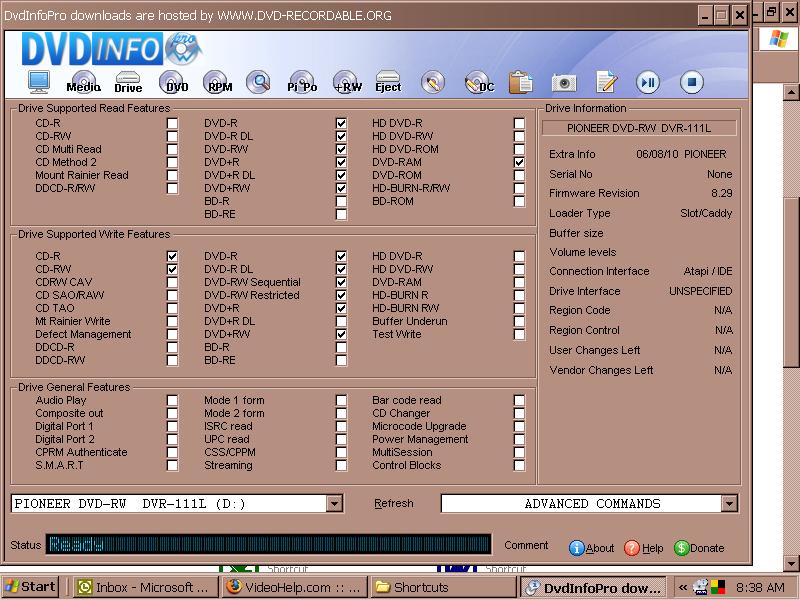The height and width of the screenshot is (600, 800).
Task: Expand hidden system tray icons chevron
Action: [683, 587]
